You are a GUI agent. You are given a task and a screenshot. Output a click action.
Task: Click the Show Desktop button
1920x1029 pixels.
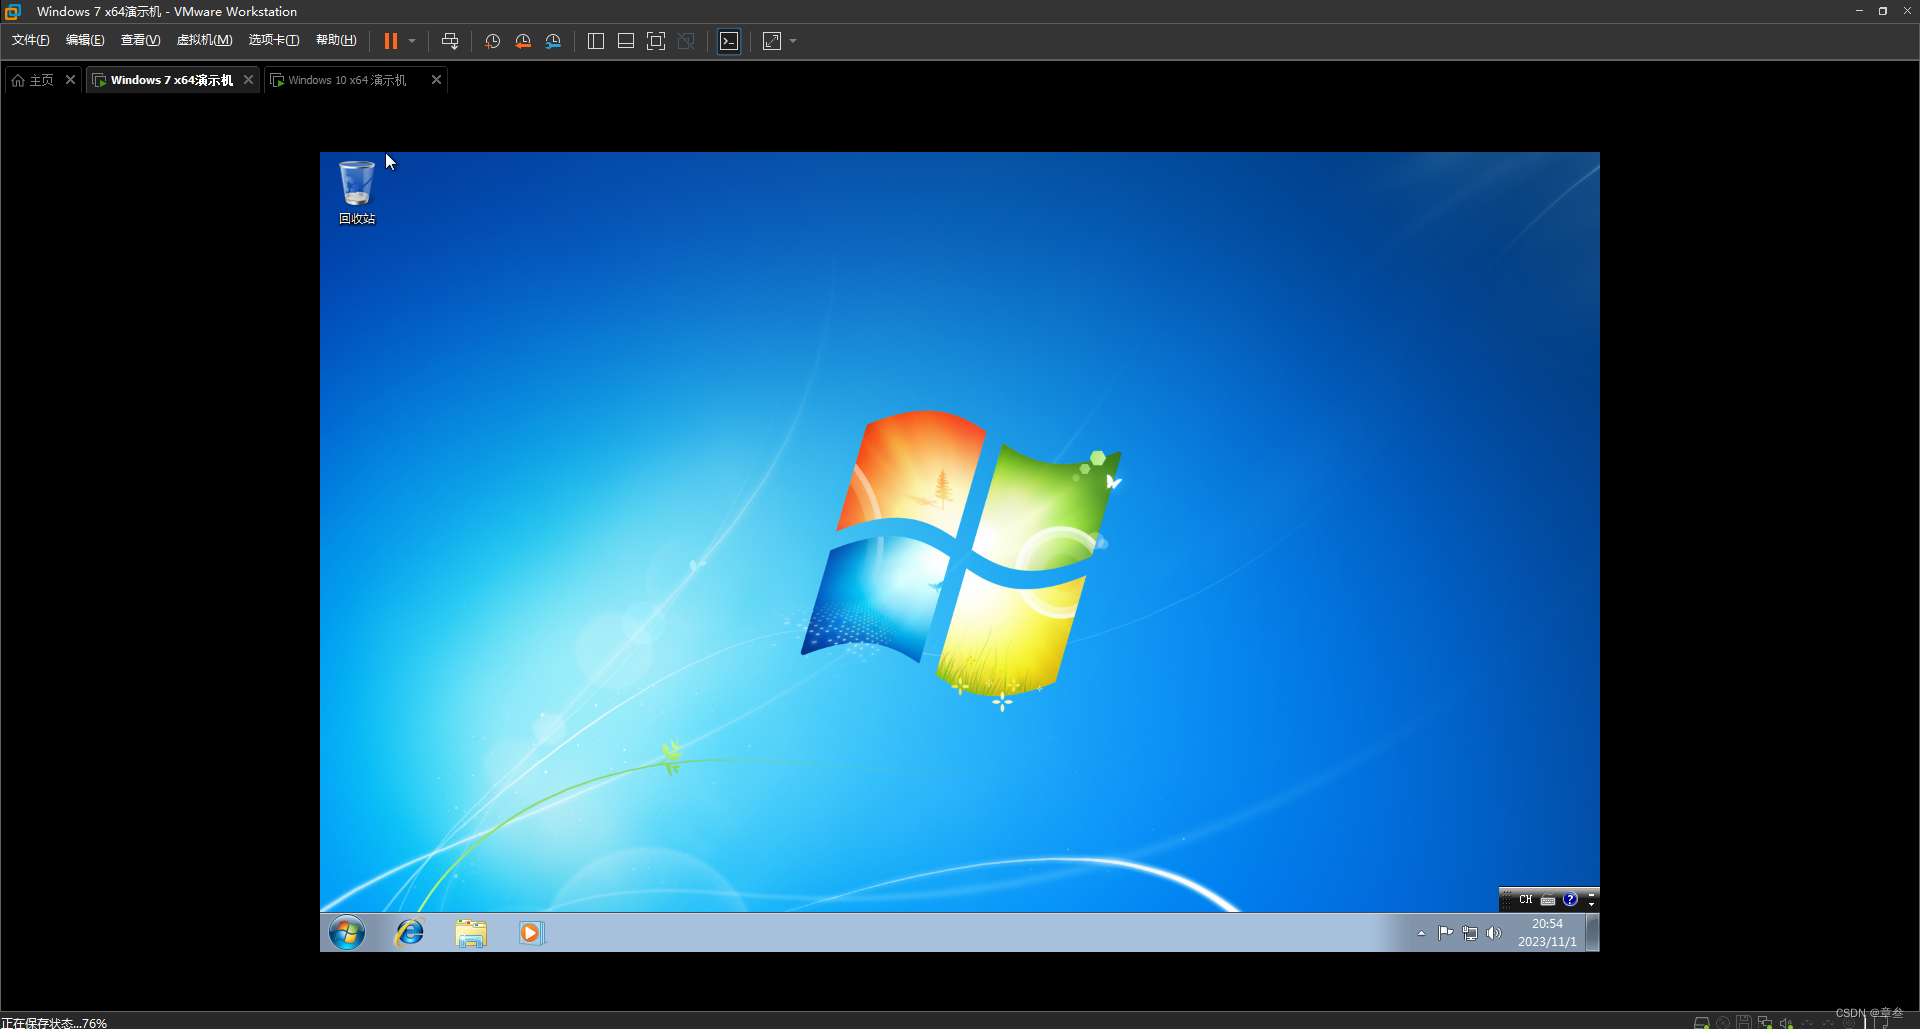1593,933
